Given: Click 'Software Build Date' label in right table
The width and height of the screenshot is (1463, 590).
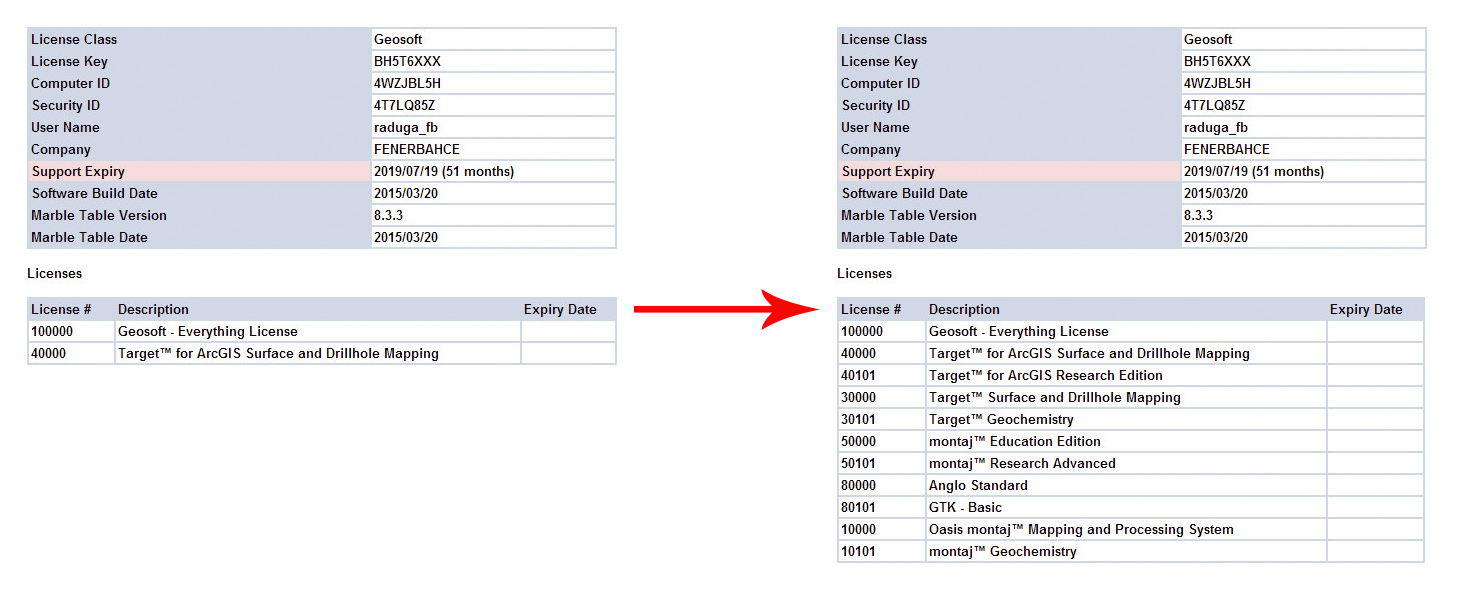Looking at the screenshot, I should pos(905,194).
